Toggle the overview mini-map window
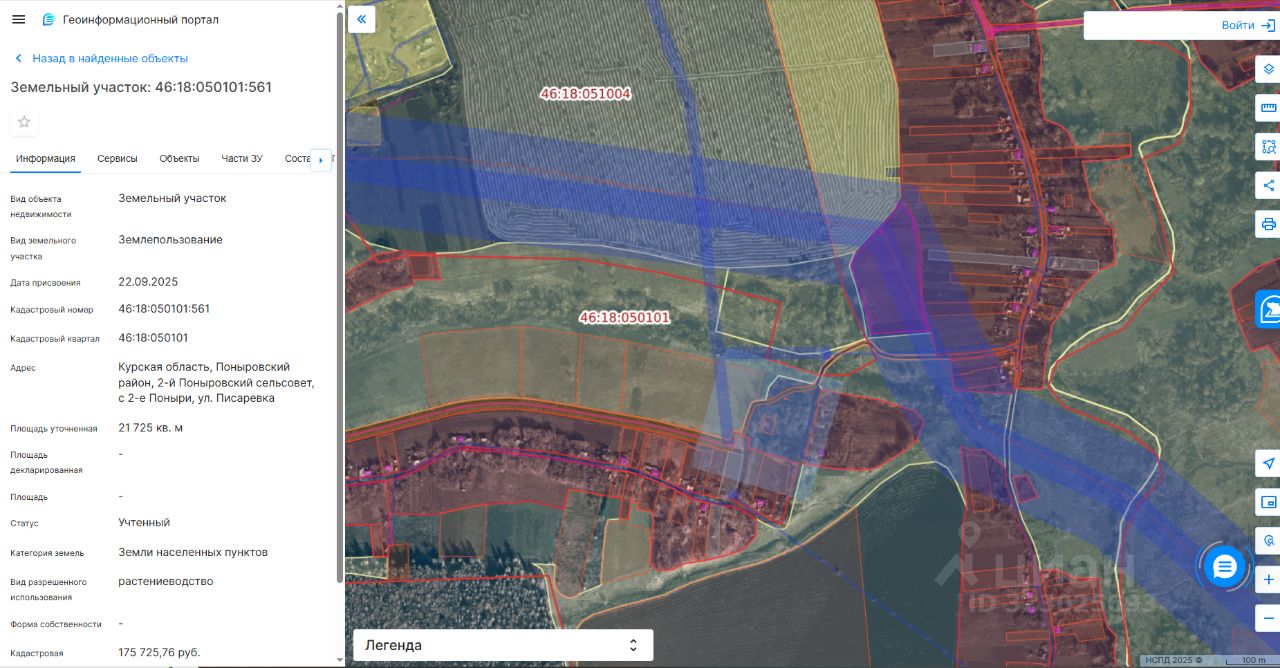The width and height of the screenshot is (1280, 668). pyautogui.click(x=1268, y=502)
